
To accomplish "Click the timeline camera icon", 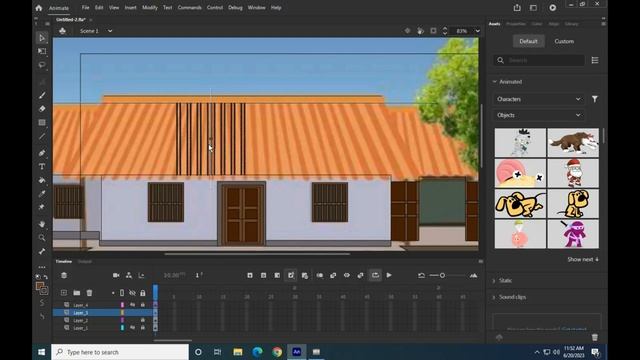I will pos(116,276).
